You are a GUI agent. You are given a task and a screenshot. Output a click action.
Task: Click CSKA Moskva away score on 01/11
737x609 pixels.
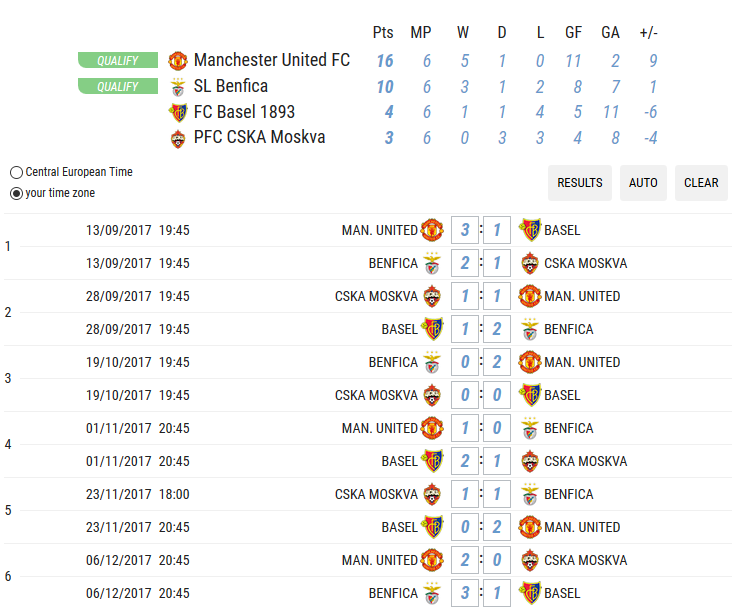click(497, 461)
